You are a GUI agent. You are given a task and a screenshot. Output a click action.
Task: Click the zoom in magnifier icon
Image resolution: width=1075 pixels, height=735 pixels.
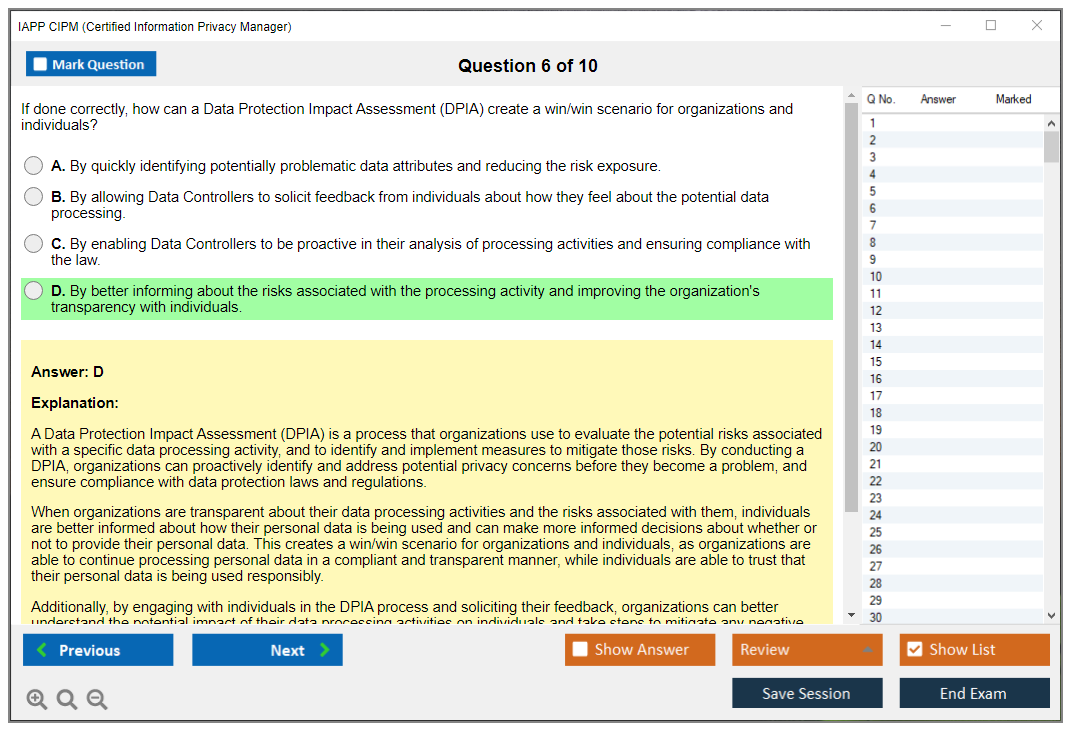click(x=37, y=700)
